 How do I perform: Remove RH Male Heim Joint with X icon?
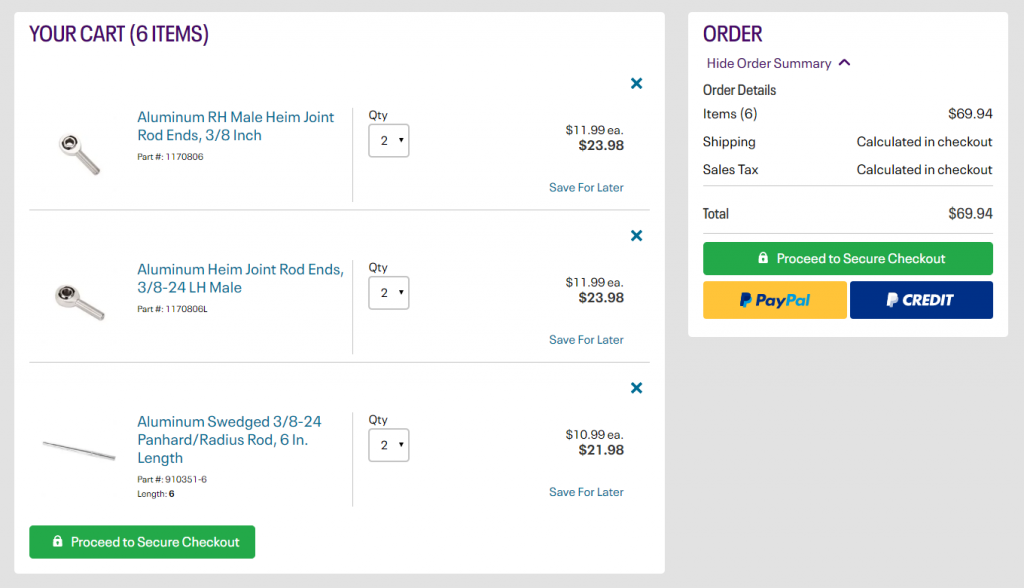636,84
